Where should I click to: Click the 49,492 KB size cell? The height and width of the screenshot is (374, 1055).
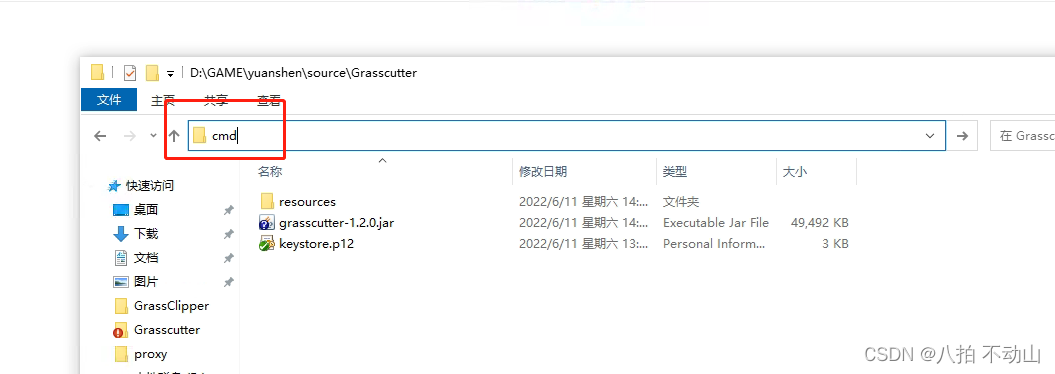pos(820,223)
